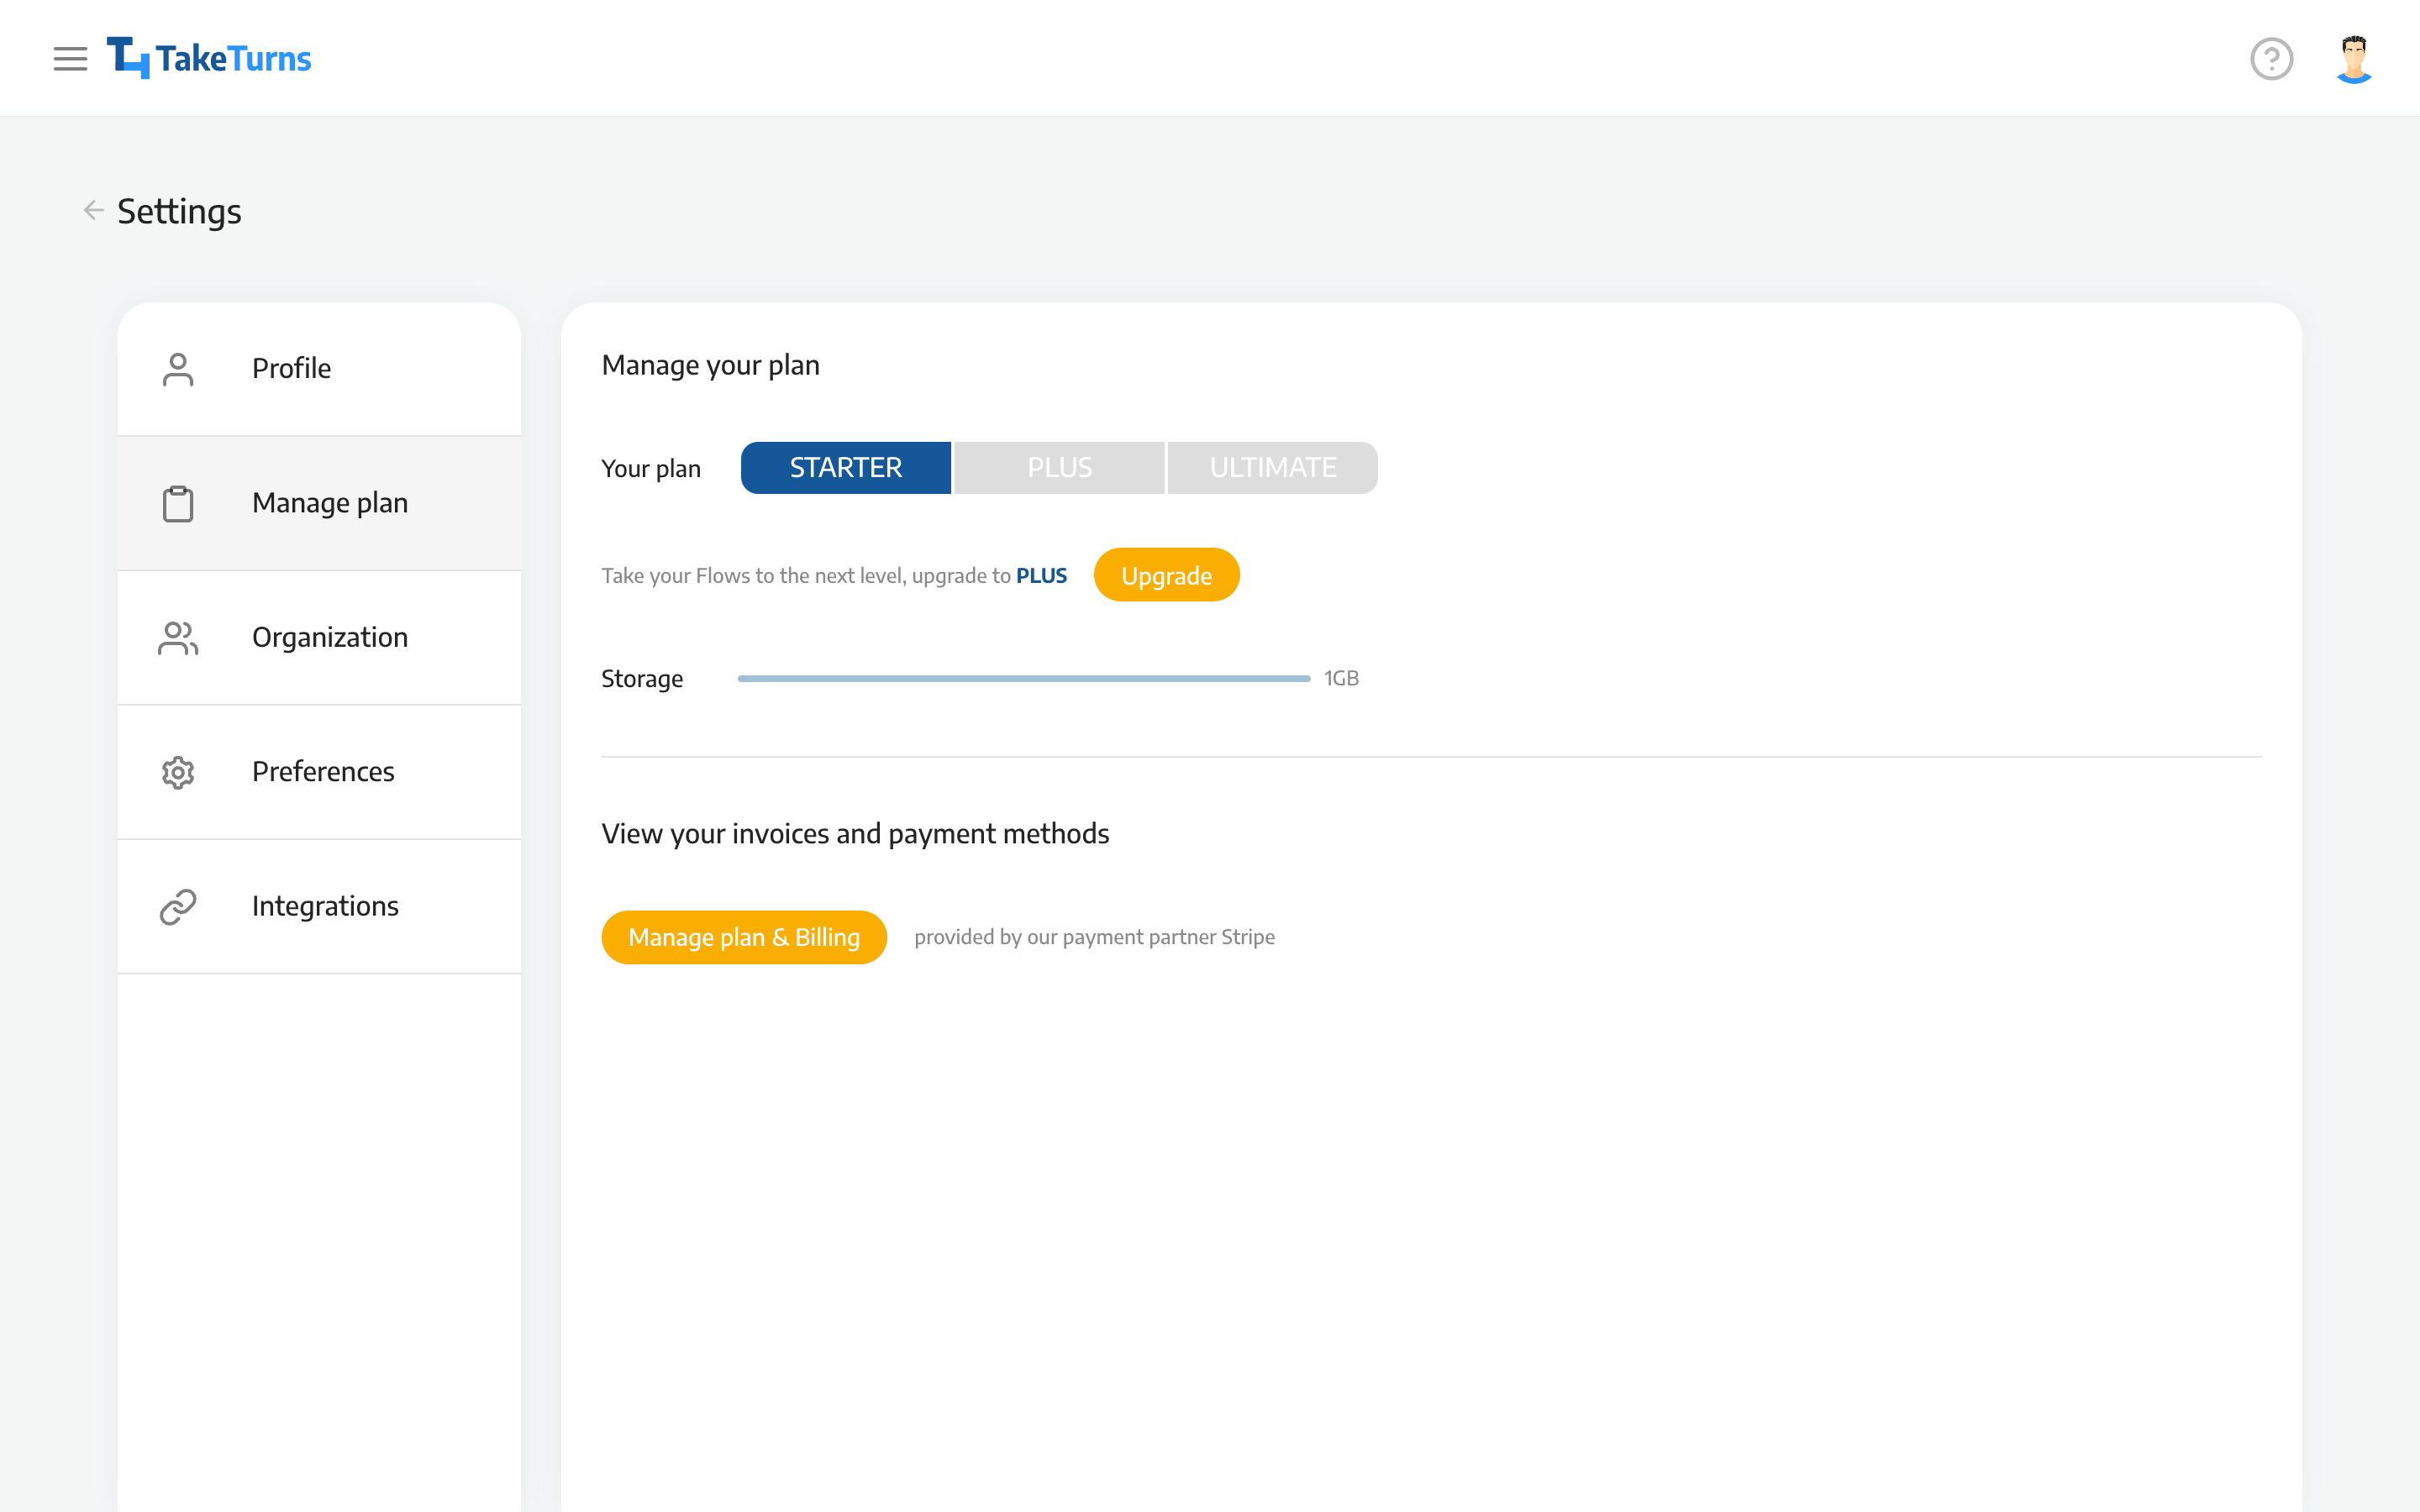2420x1512 pixels.
Task: Select the ULTIMATE plan option
Action: point(1270,467)
